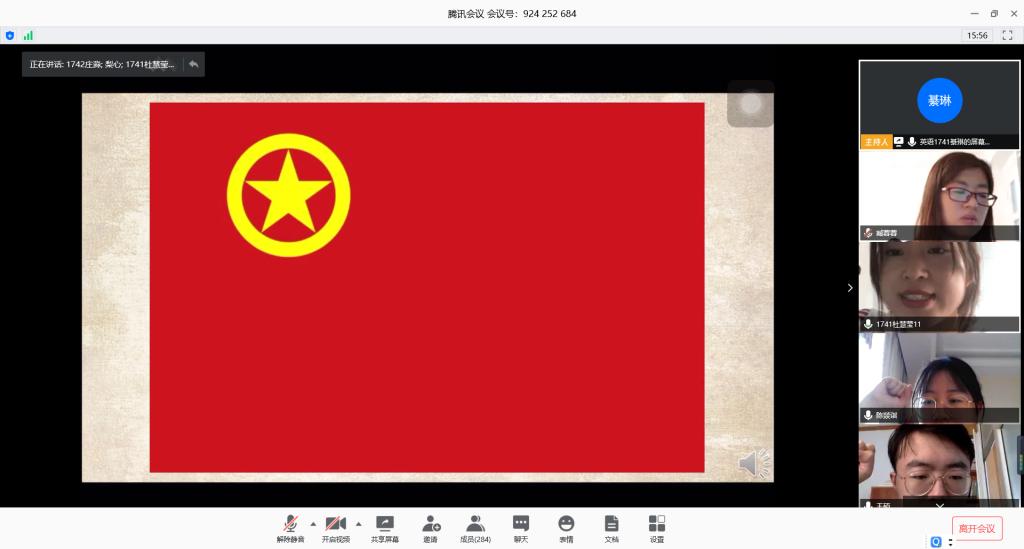
Task: Select the bottom male participant video tile
Action: [x=939, y=465]
